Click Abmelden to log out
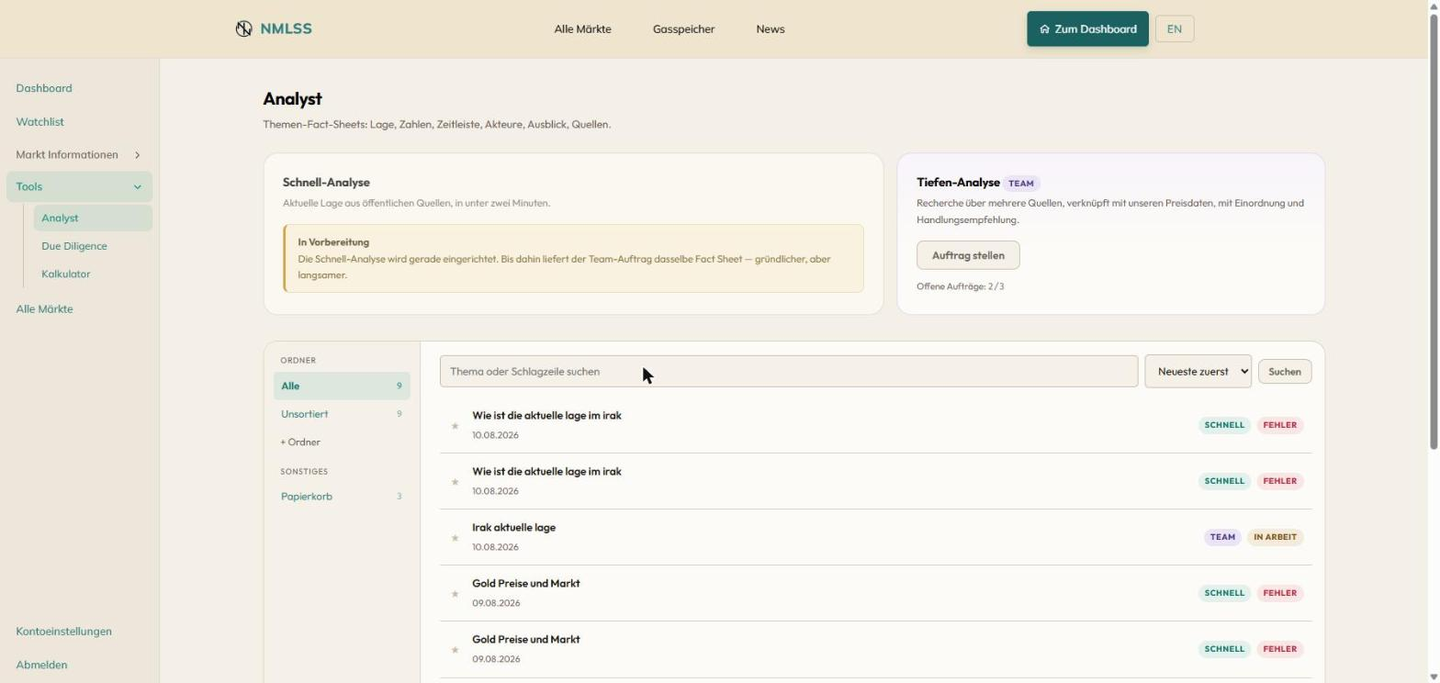Image resolution: width=1440 pixels, height=683 pixels. (x=42, y=665)
